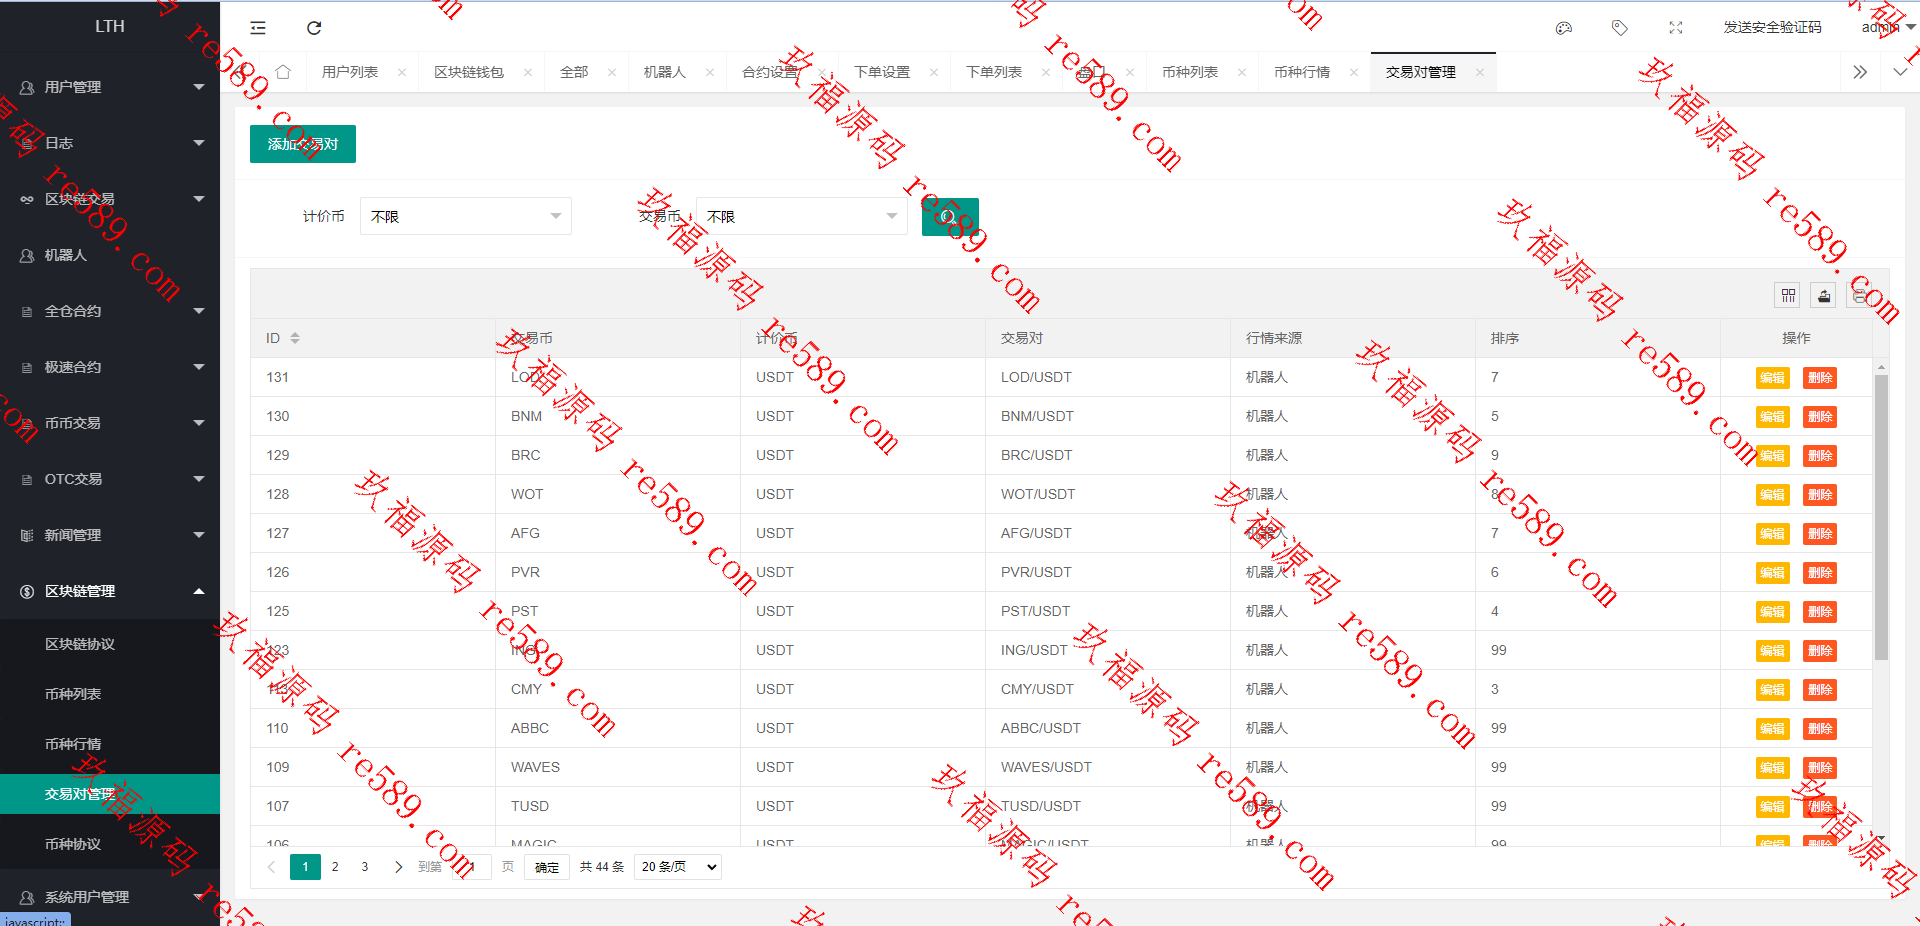Delete the BNM/USDT trading pair
The image size is (1920, 926).
[1820, 417]
